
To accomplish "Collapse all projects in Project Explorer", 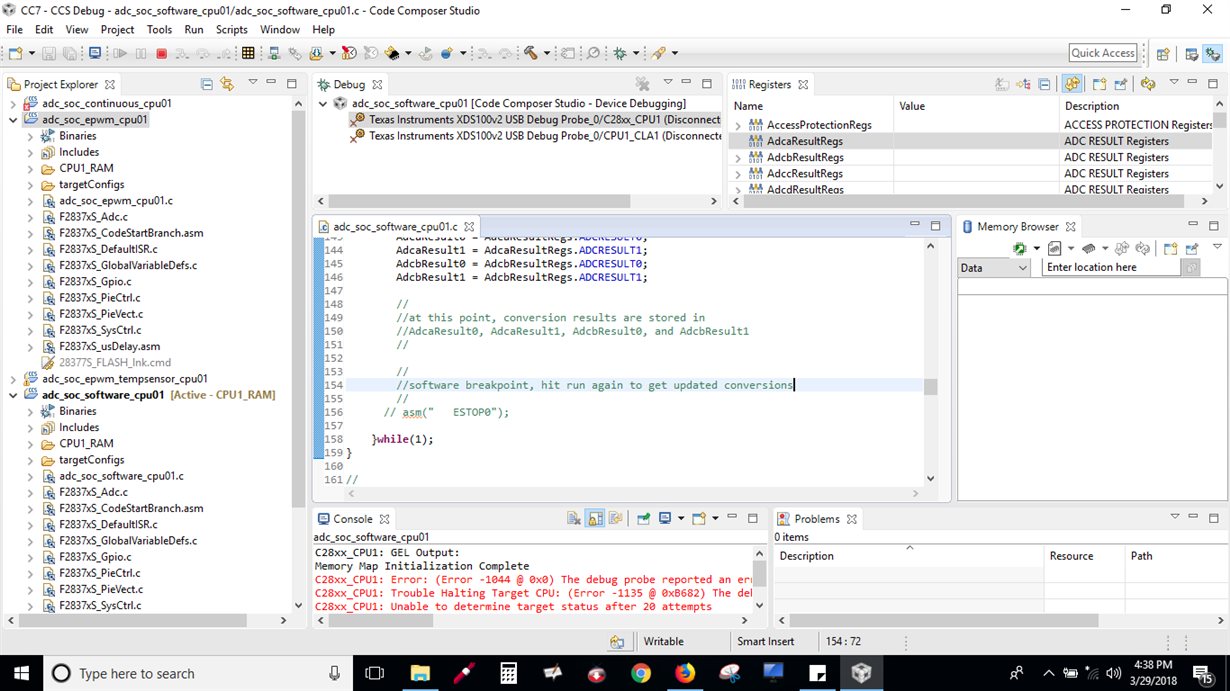I will pyautogui.click(x=207, y=84).
